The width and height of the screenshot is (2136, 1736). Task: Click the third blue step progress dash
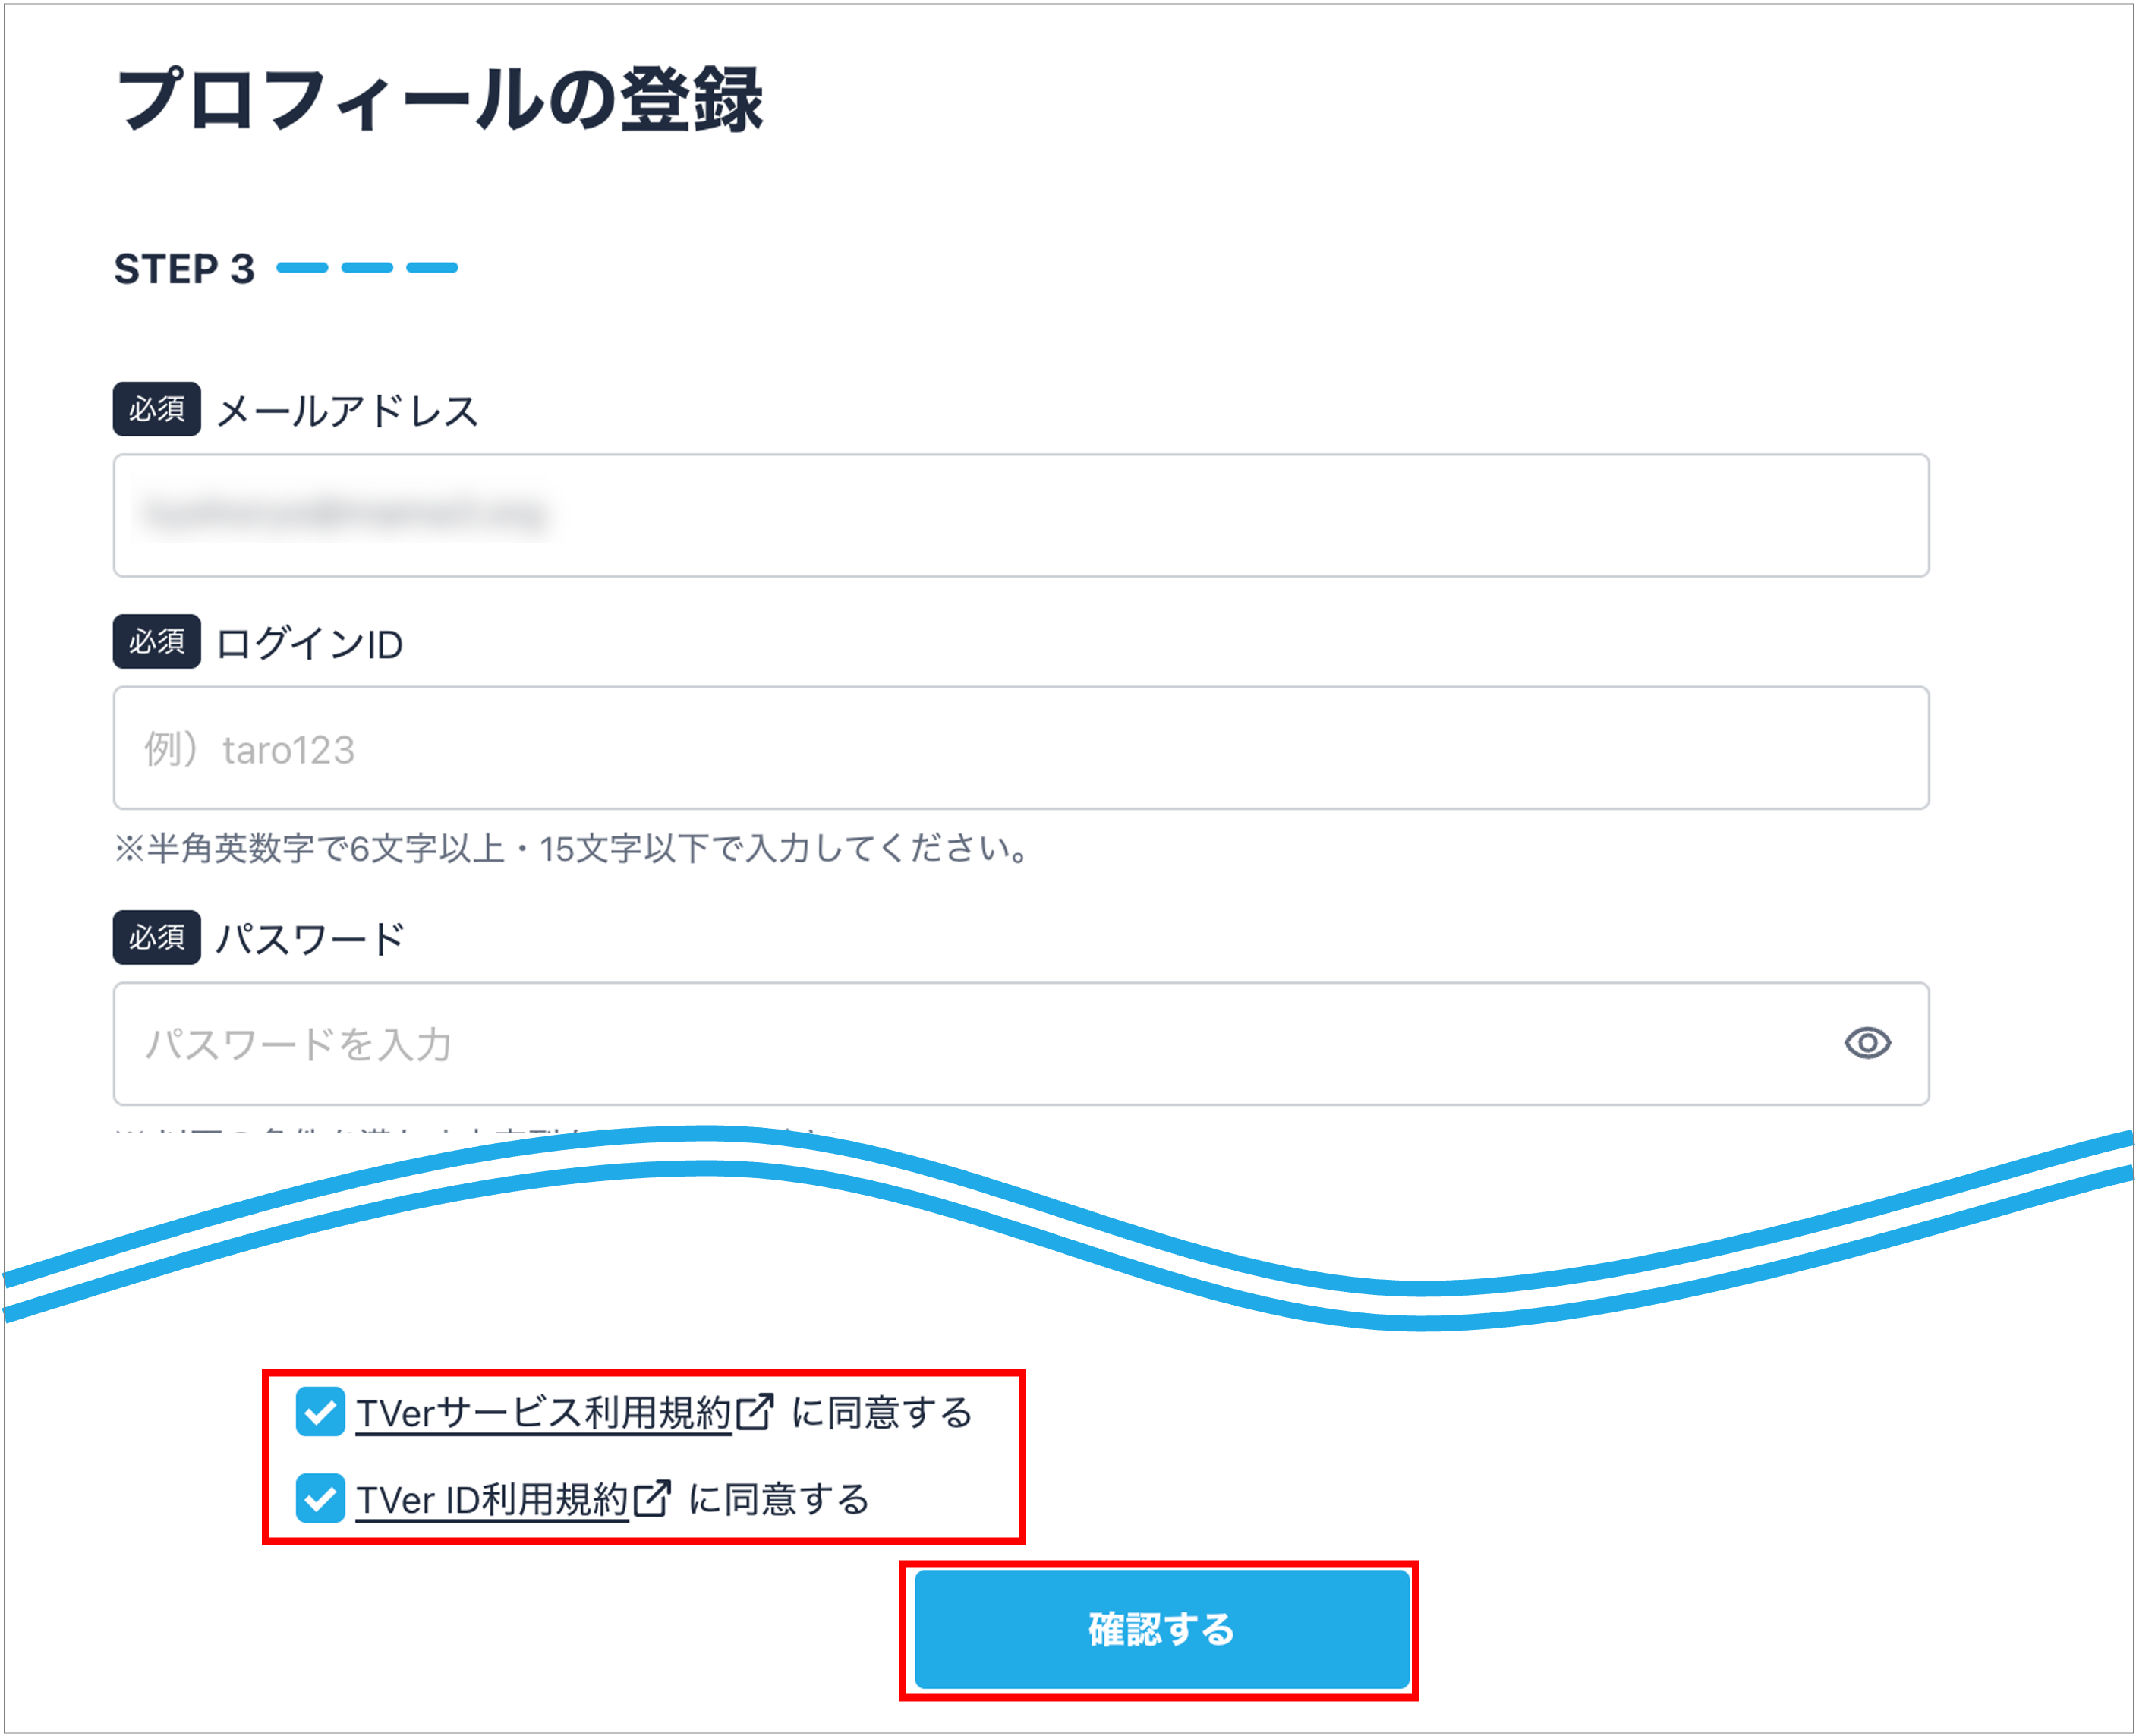(432, 267)
